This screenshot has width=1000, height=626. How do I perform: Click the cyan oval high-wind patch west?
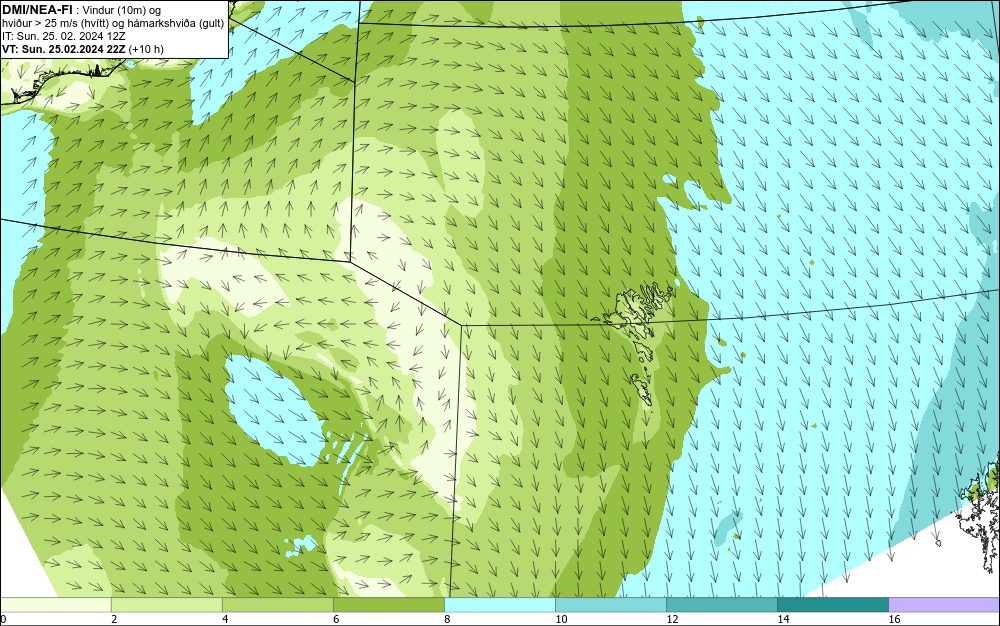pos(274,411)
